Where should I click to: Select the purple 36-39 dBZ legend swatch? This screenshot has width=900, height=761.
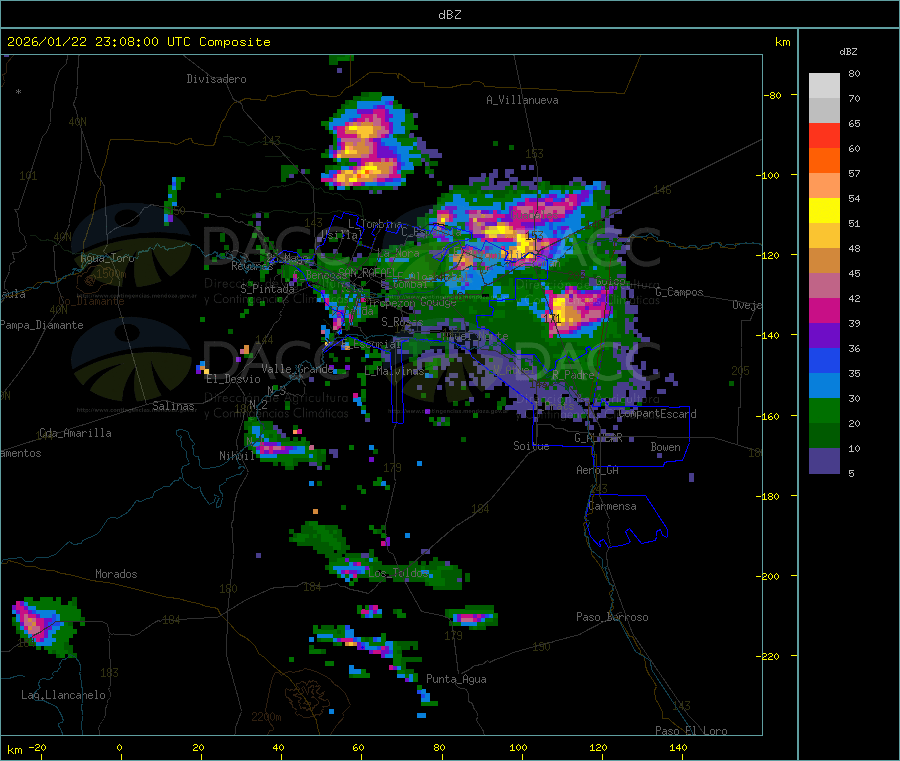coord(824,336)
